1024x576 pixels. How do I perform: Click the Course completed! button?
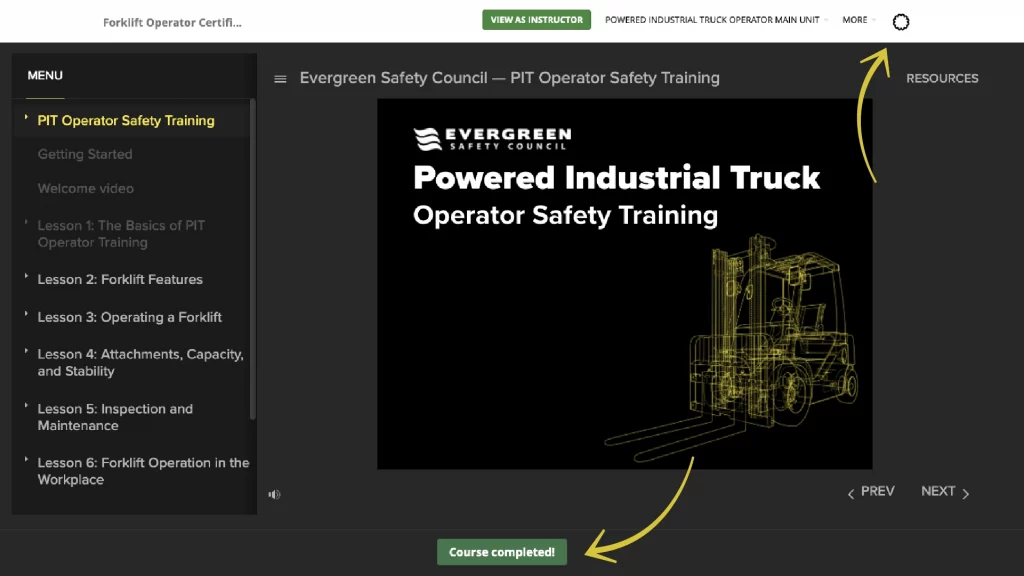[x=502, y=552]
